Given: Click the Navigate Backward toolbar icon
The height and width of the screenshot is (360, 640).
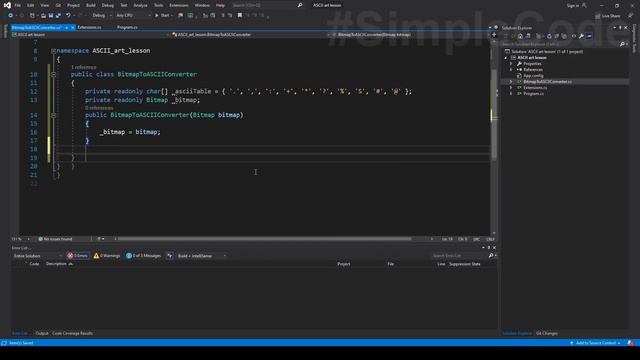Looking at the screenshot, I should pyautogui.click(x=11, y=16).
